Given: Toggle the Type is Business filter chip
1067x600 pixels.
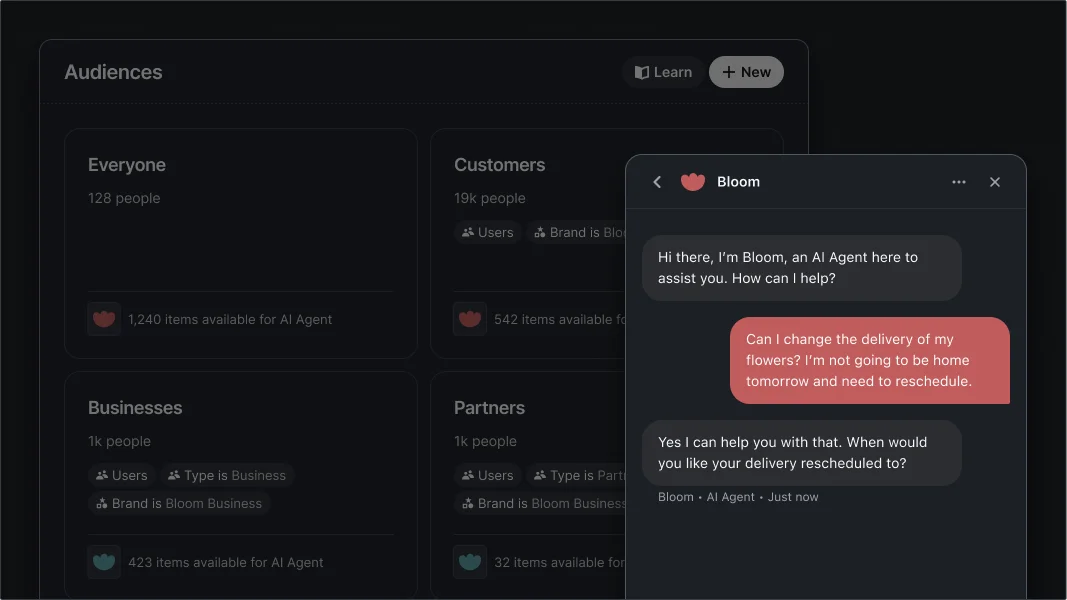Looking at the screenshot, I should tap(227, 475).
